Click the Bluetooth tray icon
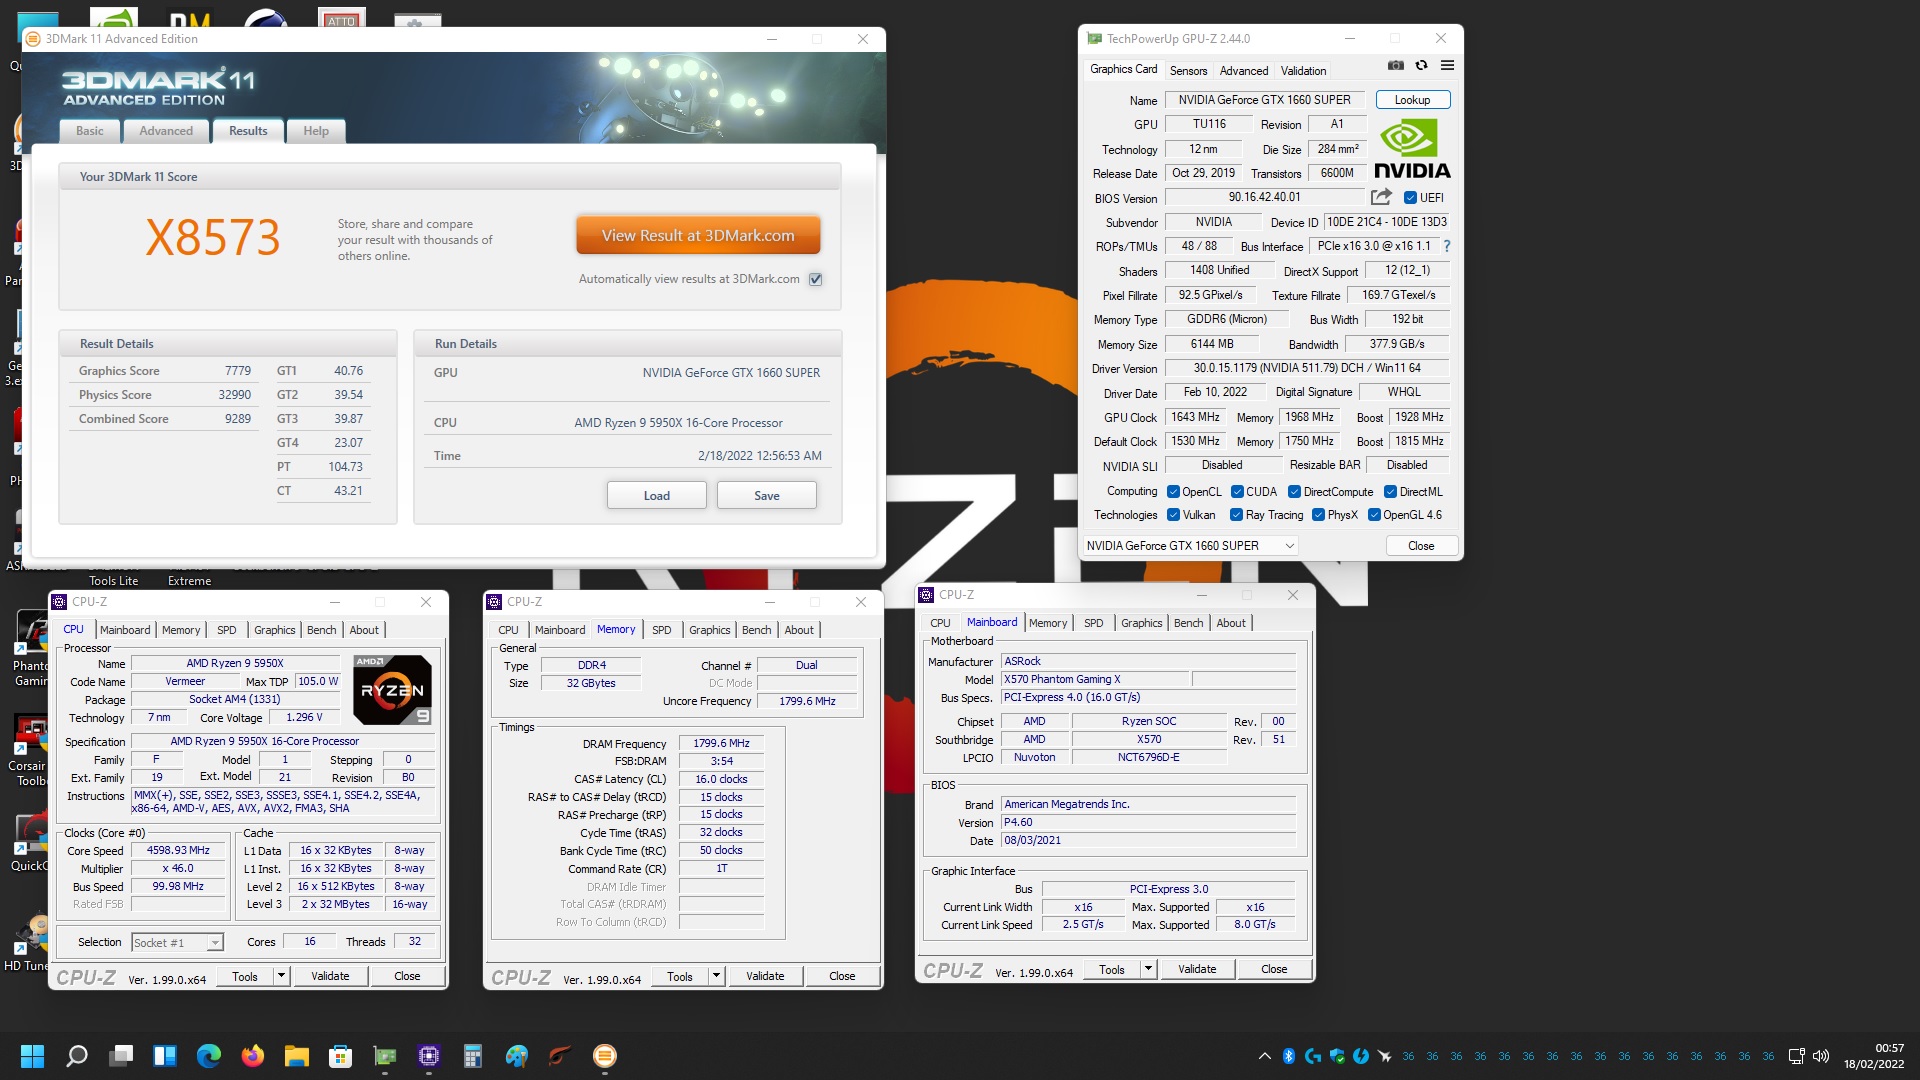This screenshot has height=1080, width=1920. pyautogui.click(x=1289, y=1056)
